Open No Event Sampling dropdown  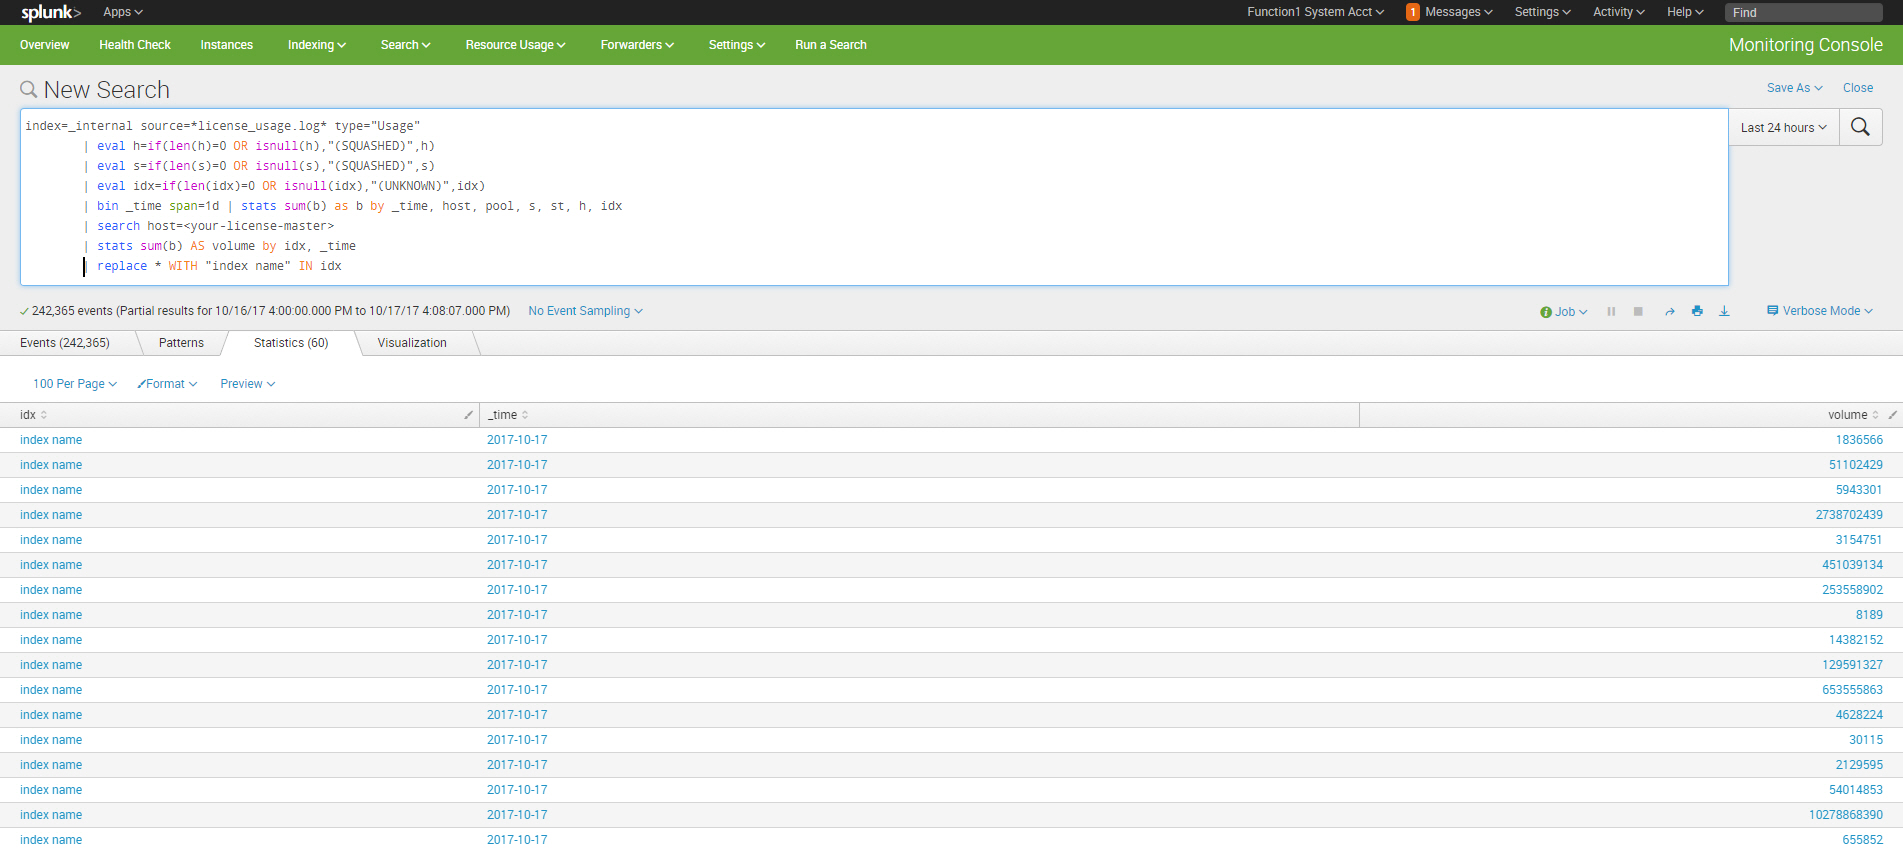(x=585, y=311)
